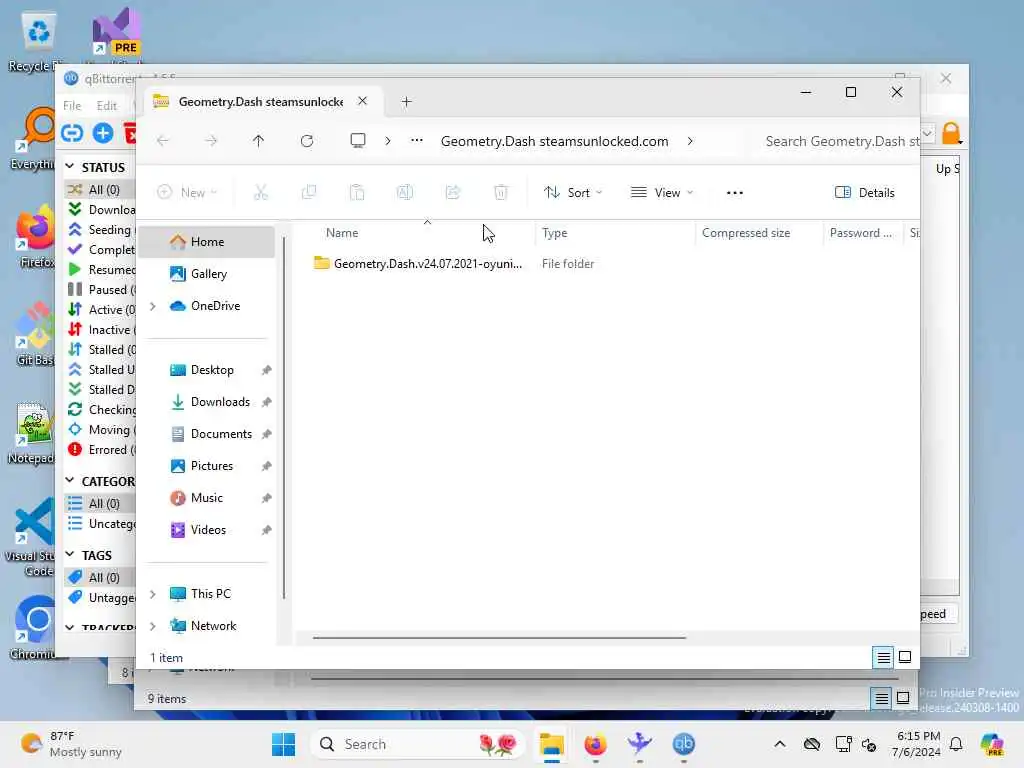Expand the Network tree node

click(x=153, y=626)
